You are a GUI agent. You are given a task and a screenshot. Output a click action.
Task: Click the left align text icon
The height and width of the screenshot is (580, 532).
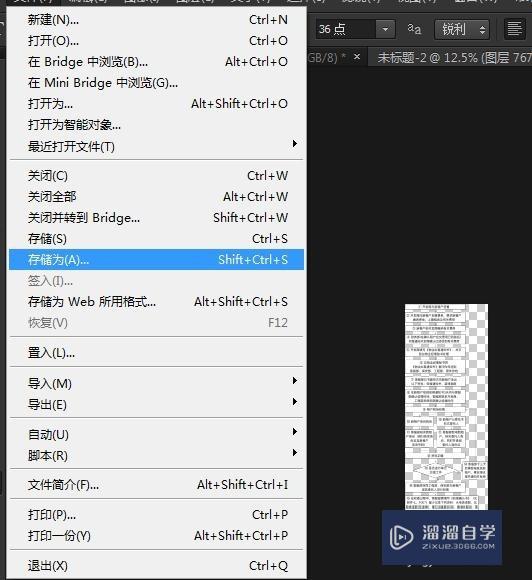pyautogui.click(x=515, y=29)
